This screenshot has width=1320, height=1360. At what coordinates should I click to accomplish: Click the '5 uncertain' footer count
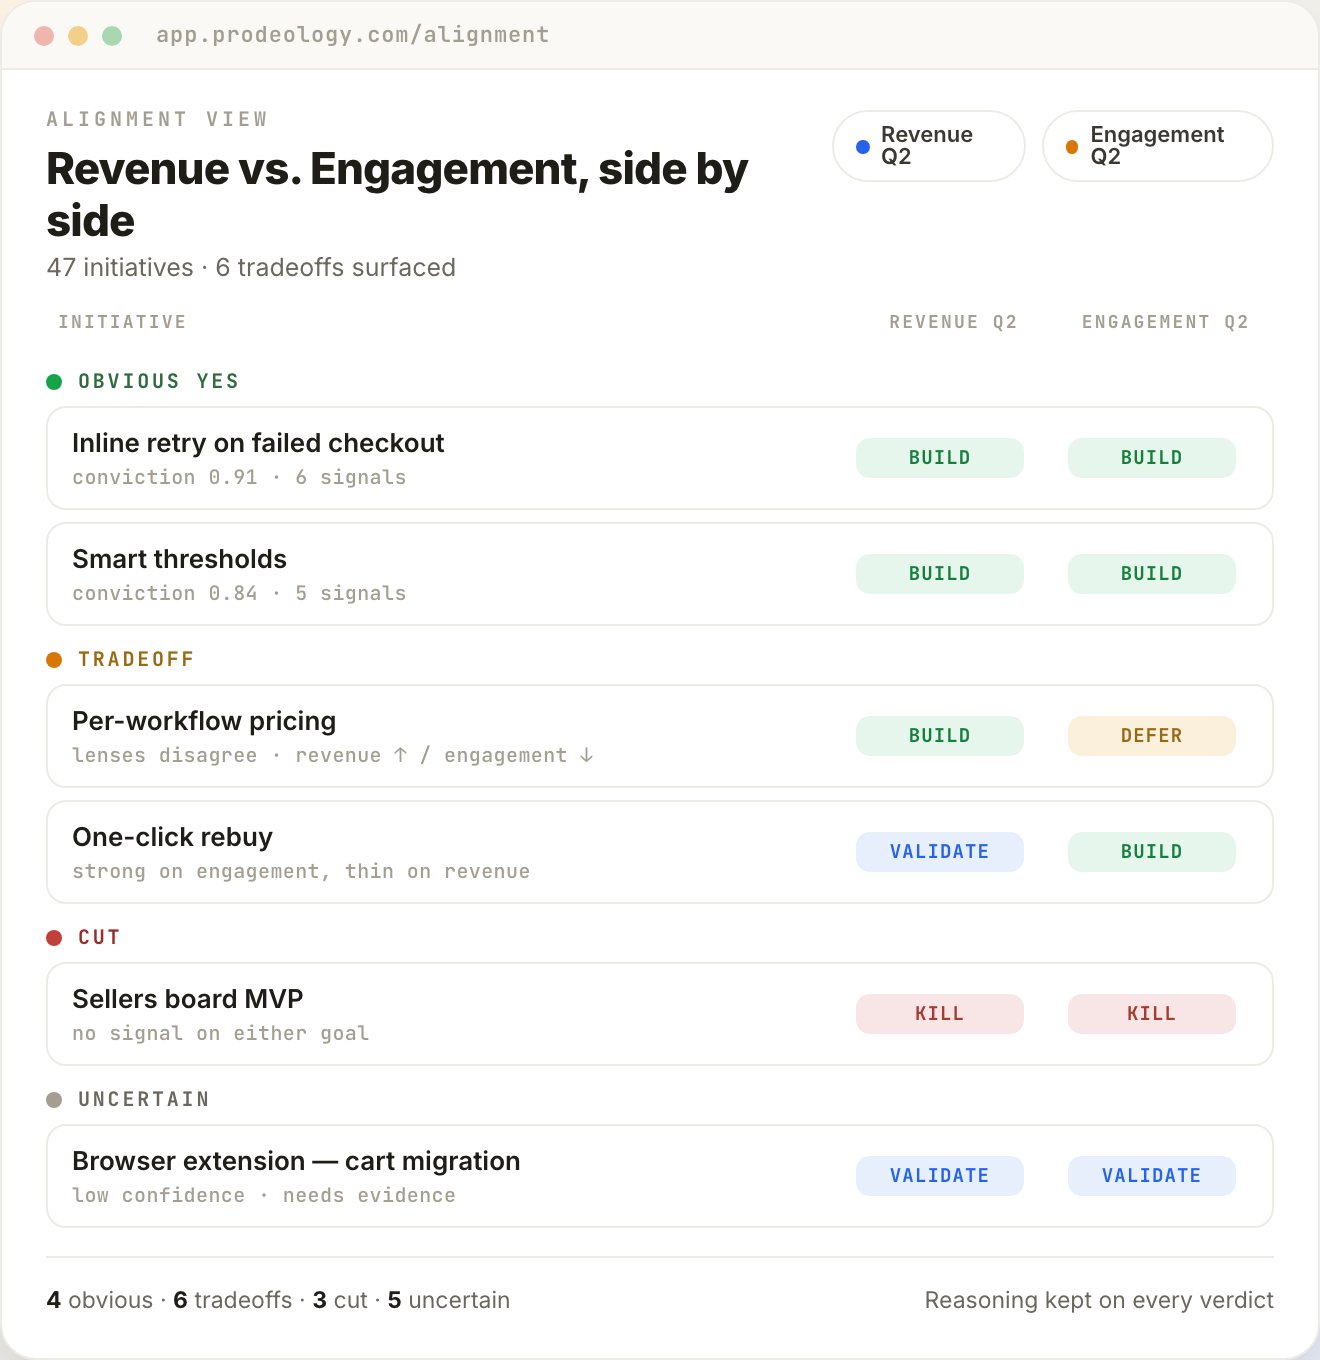tap(449, 1300)
